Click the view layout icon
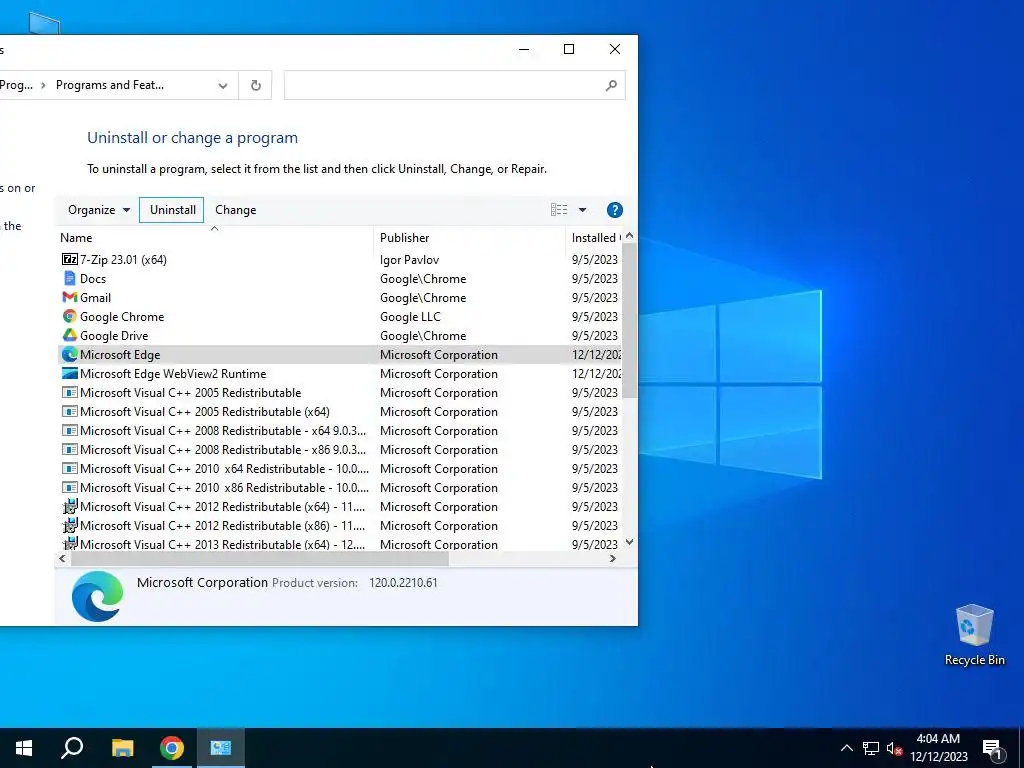The height and width of the screenshot is (768, 1024). (558, 210)
